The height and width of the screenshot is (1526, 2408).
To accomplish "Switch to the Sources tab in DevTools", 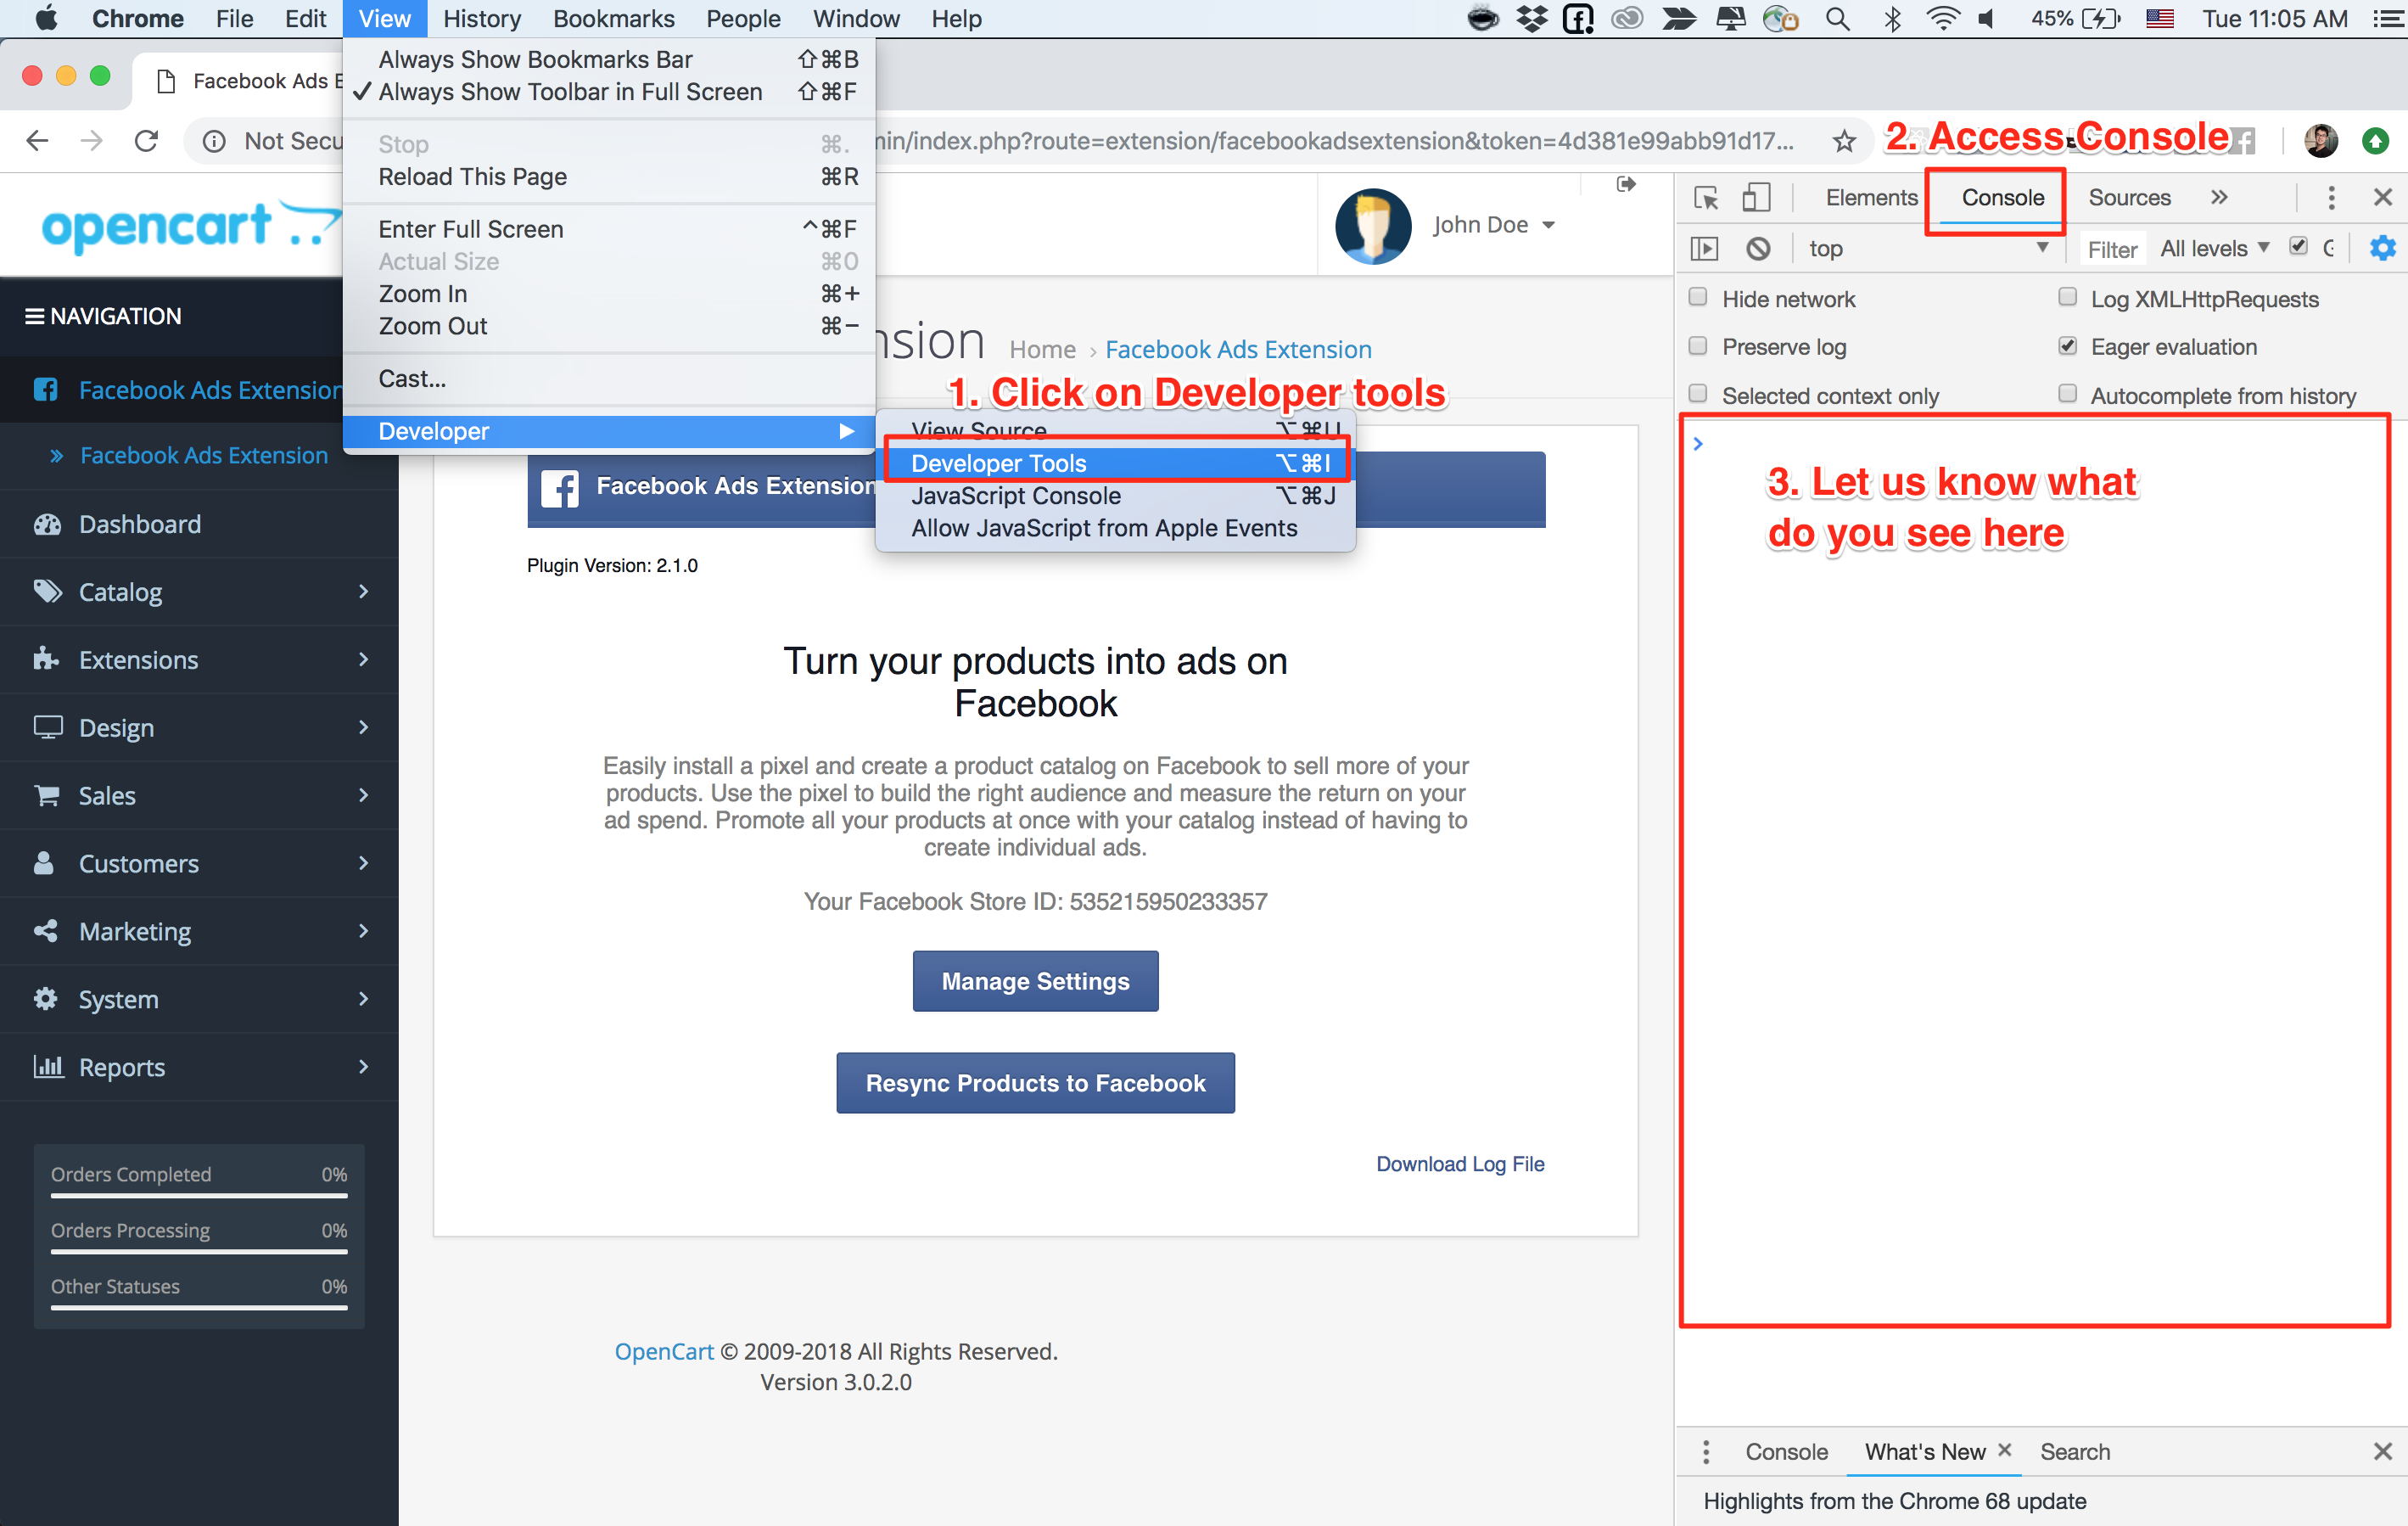I will click(2128, 197).
